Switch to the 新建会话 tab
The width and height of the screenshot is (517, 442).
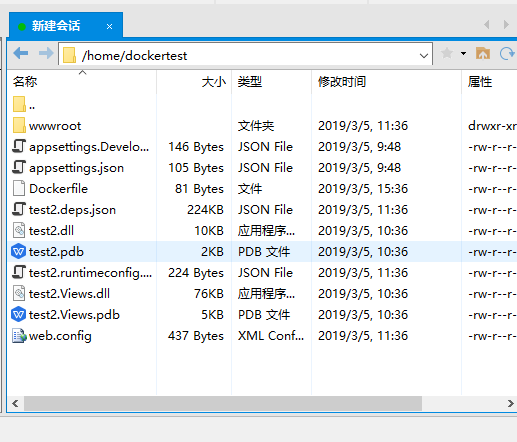click(x=66, y=26)
